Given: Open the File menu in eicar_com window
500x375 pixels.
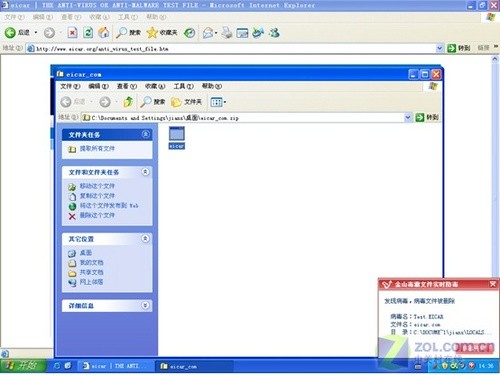Looking at the screenshot, I should [70, 86].
